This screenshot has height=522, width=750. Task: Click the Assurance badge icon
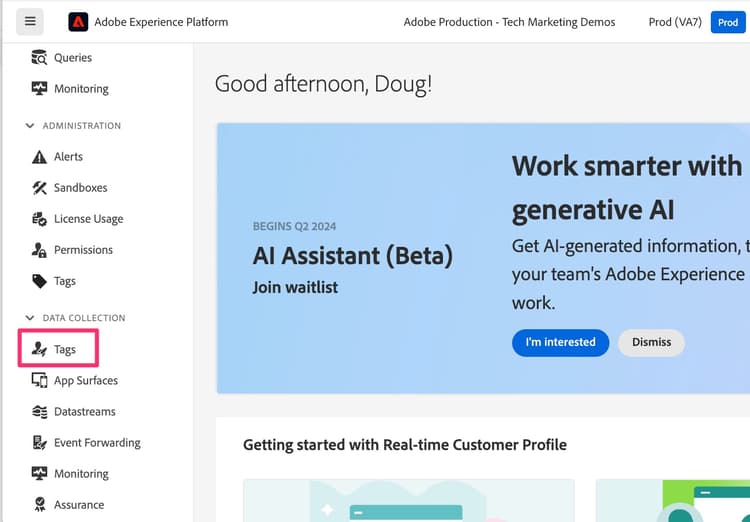pyautogui.click(x=40, y=505)
